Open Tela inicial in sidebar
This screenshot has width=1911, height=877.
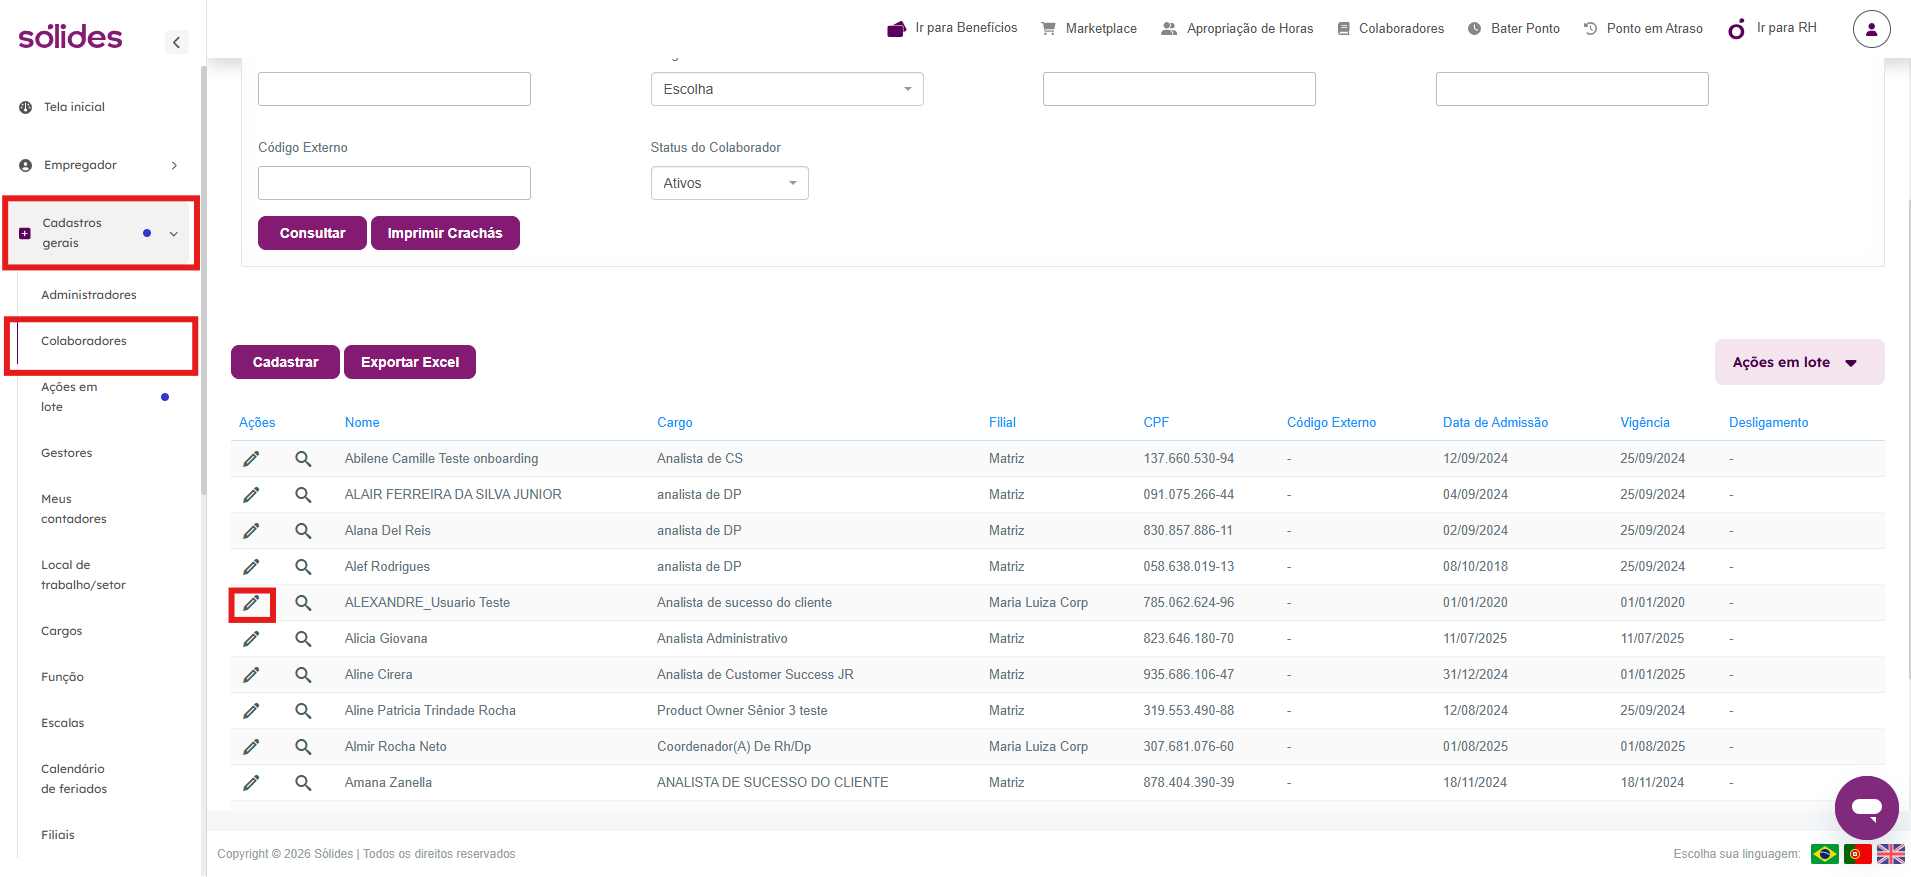[74, 107]
